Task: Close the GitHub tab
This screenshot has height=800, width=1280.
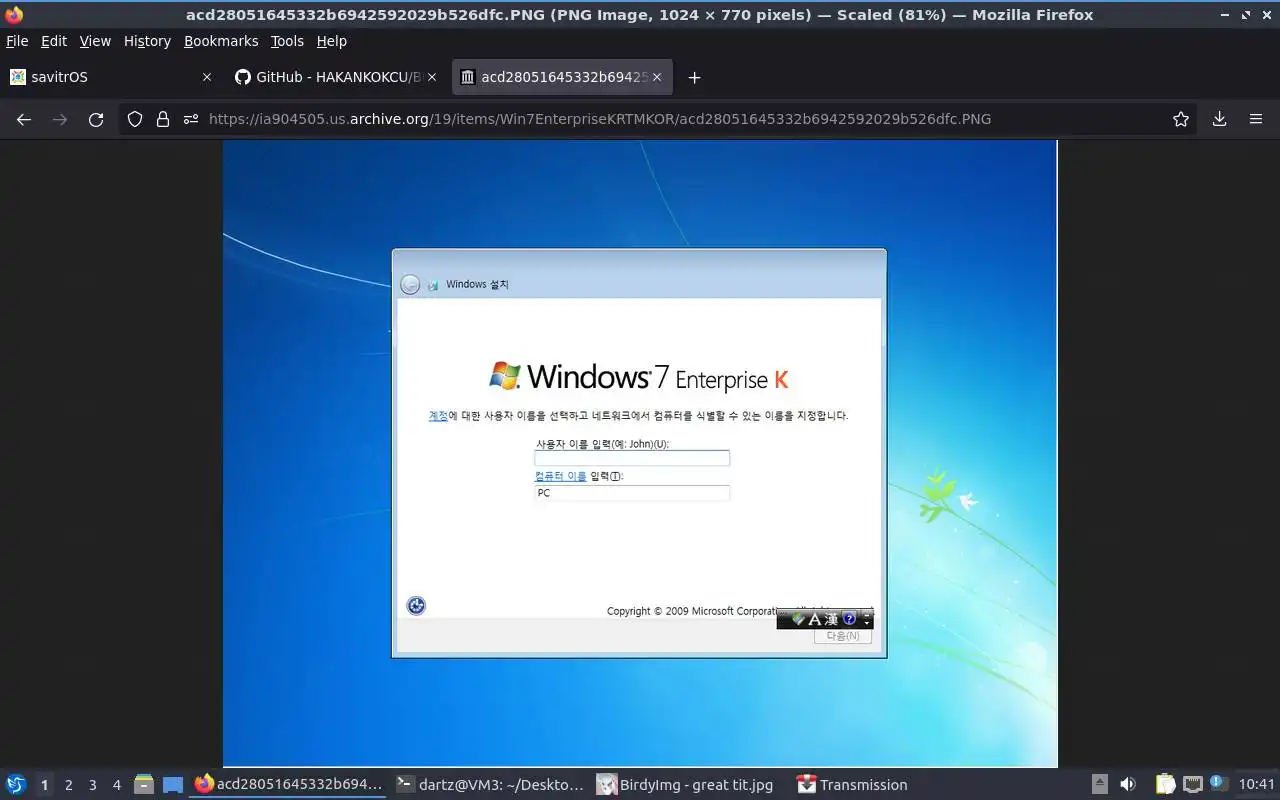Action: (x=432, y=77)
